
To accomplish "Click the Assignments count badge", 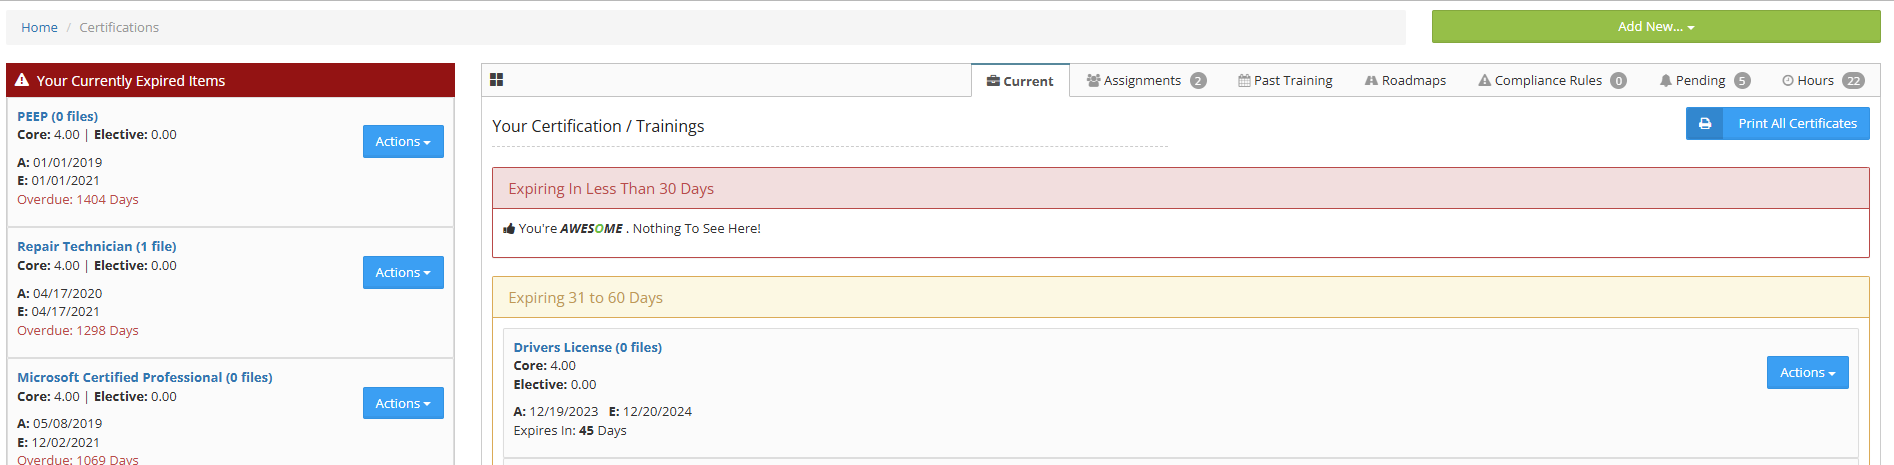I will click(1198, 81).
